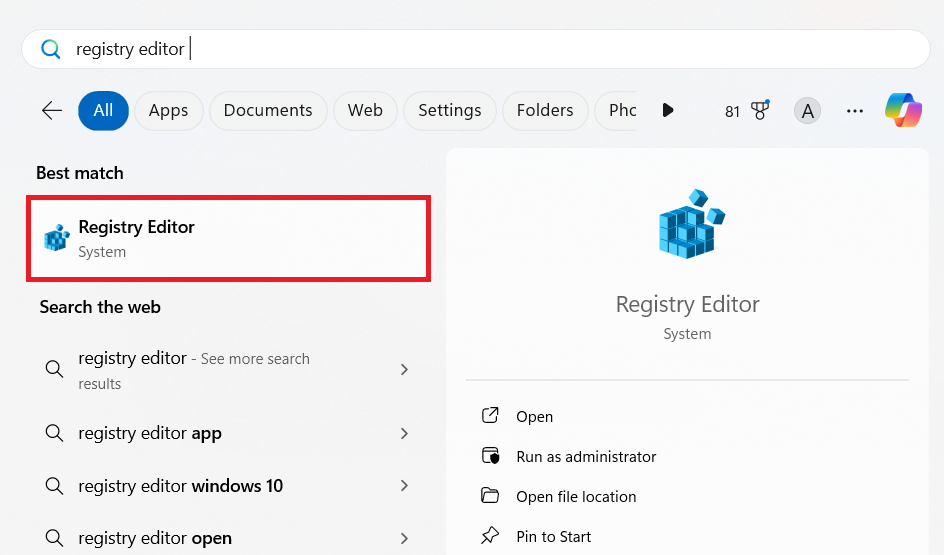Open the account avatar labeled A
This screenshot has width=944, height=555.
807,111
